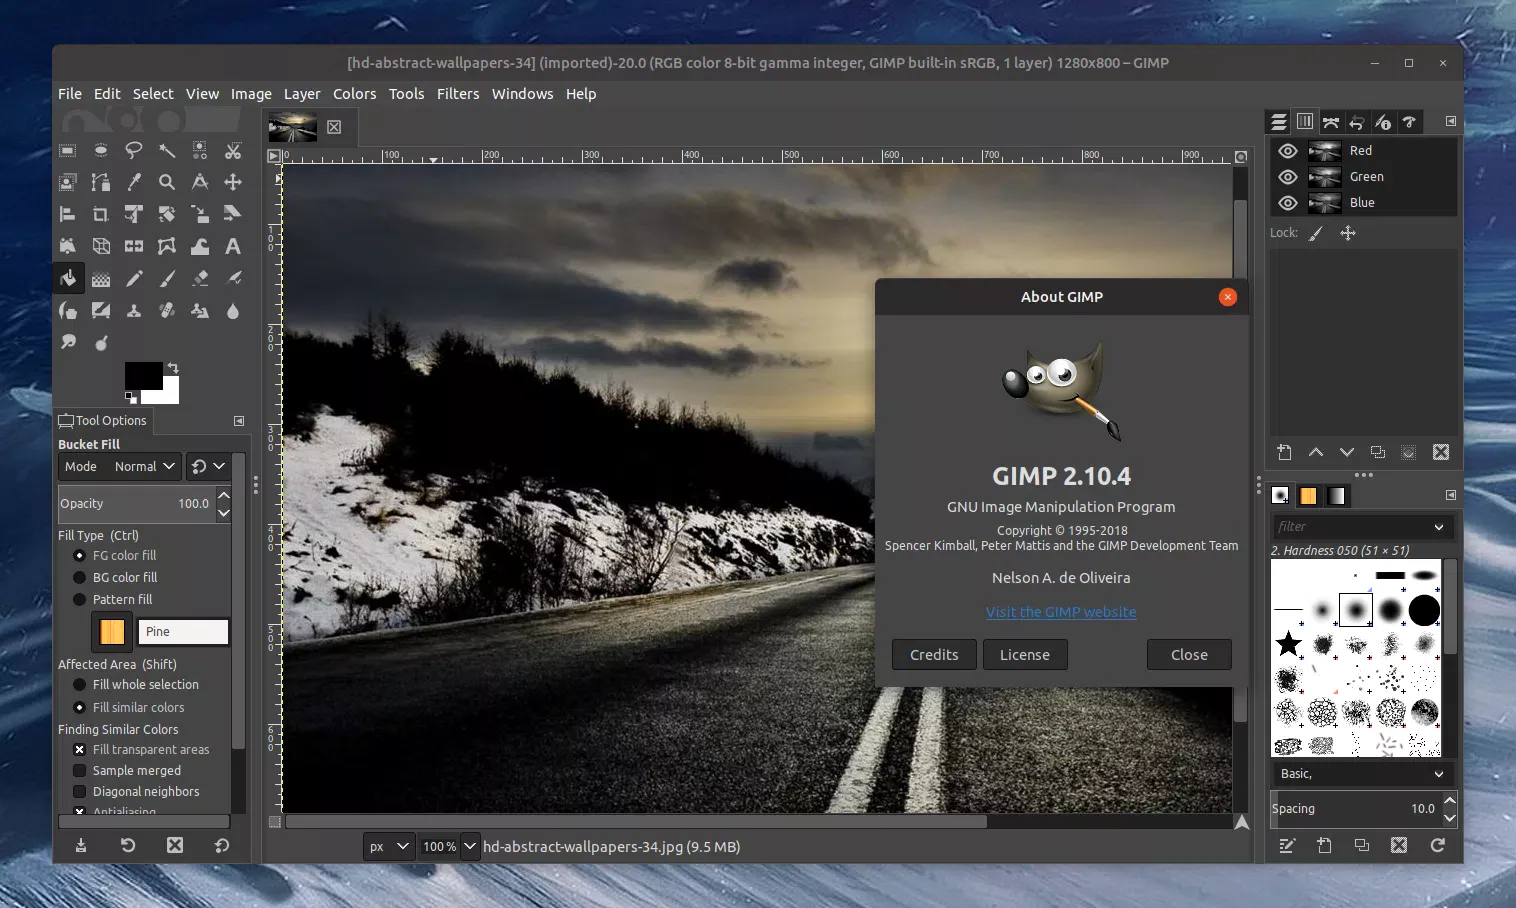Choose the Text tool
Viewport: 1516px width, 908px height.
pos(233,246)
